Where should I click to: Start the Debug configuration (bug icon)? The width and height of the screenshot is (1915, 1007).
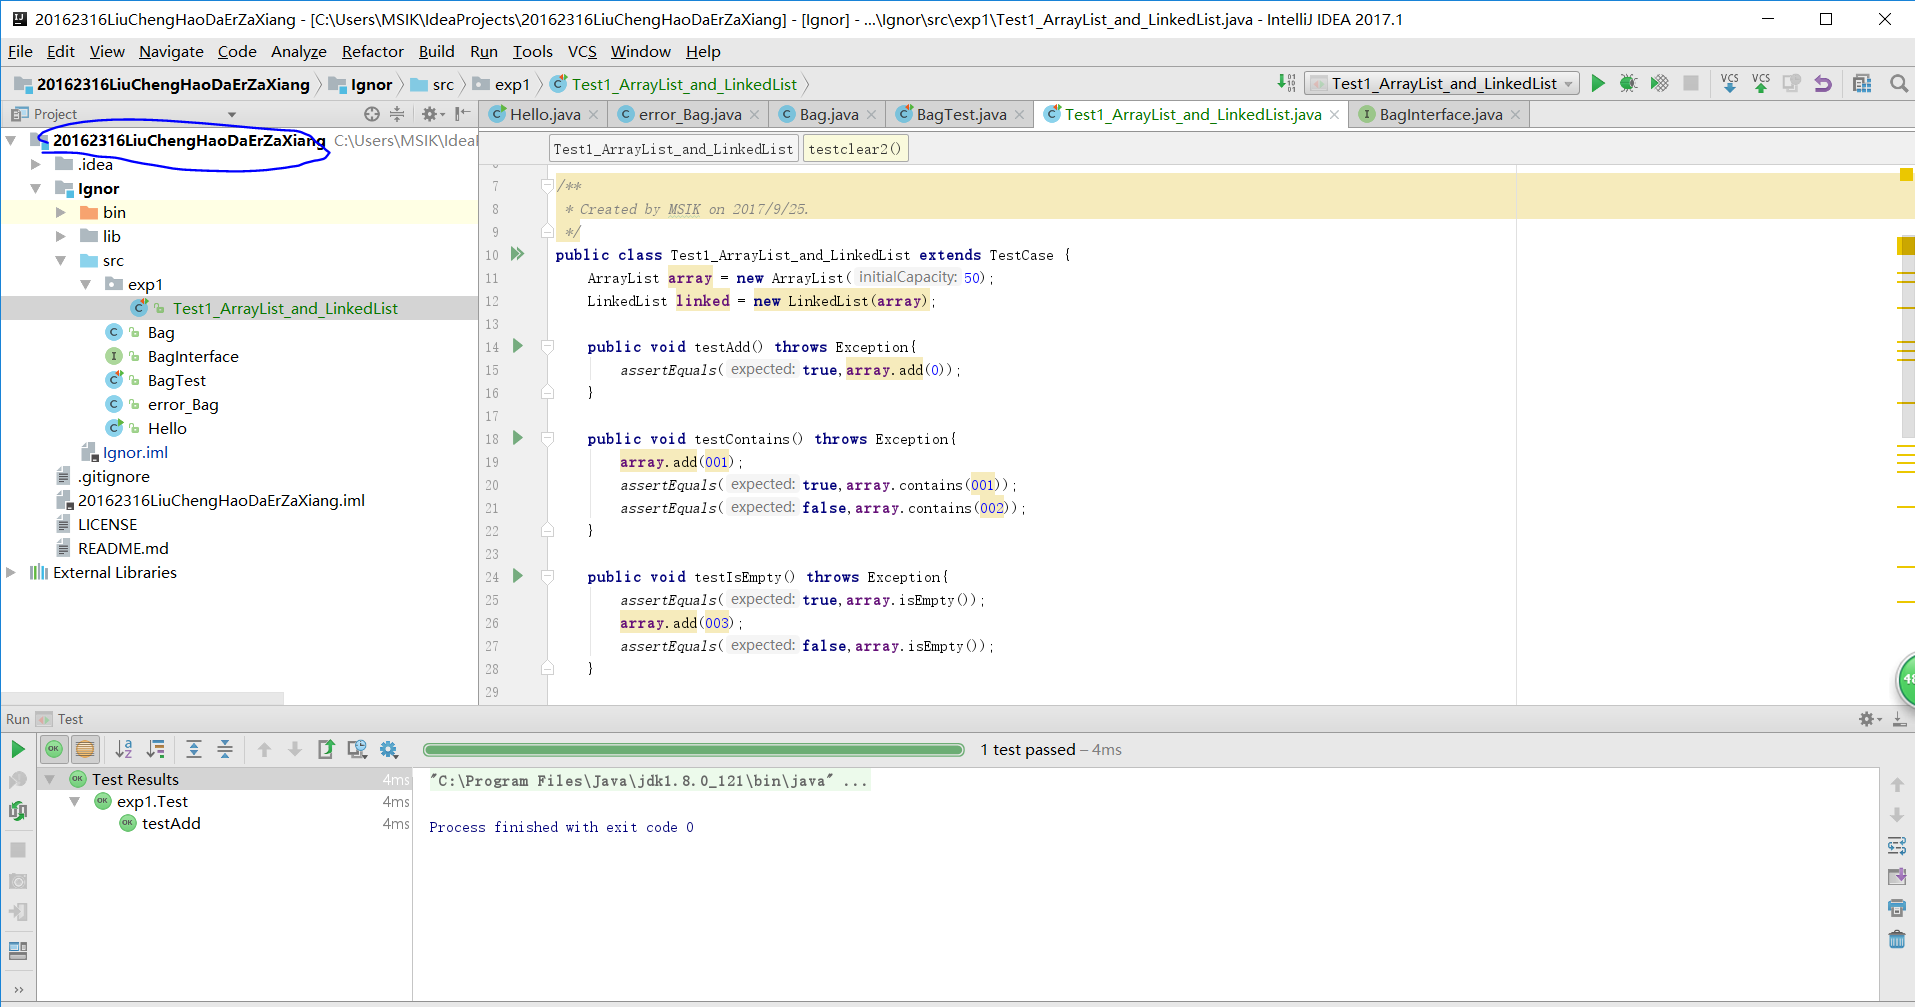coord(1628,83)
